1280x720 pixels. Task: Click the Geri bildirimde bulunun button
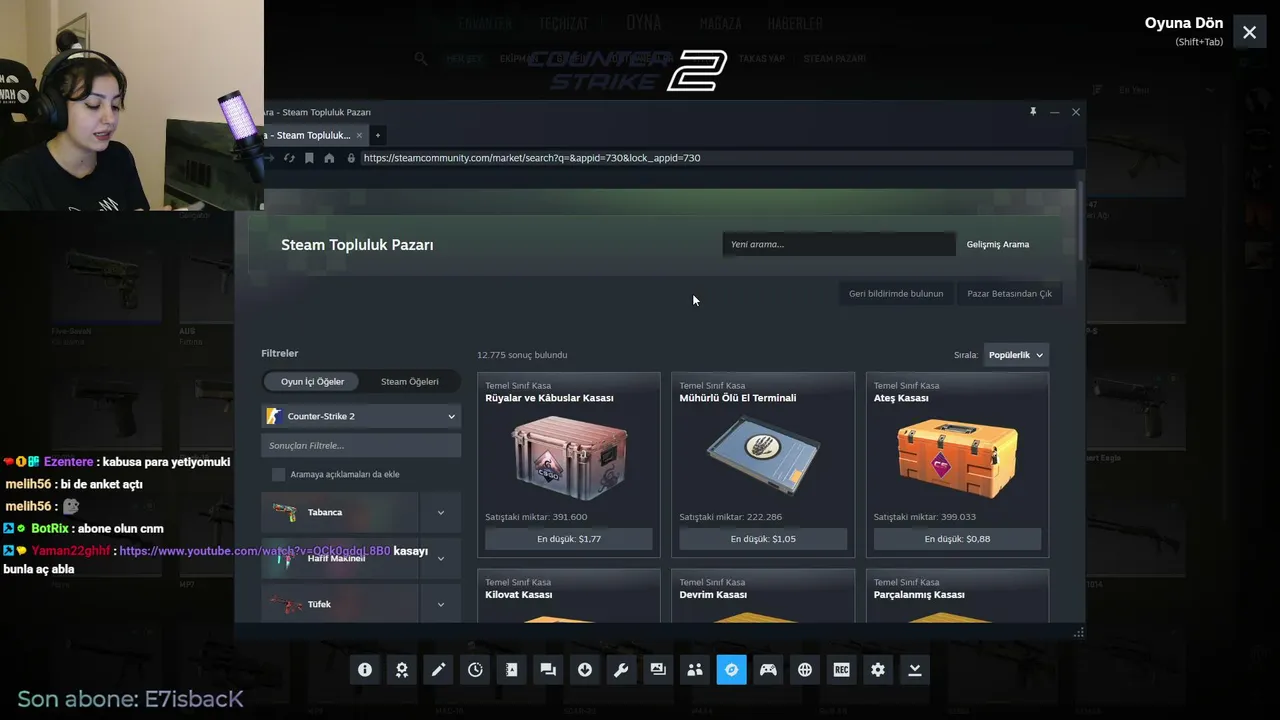(896, 294)
